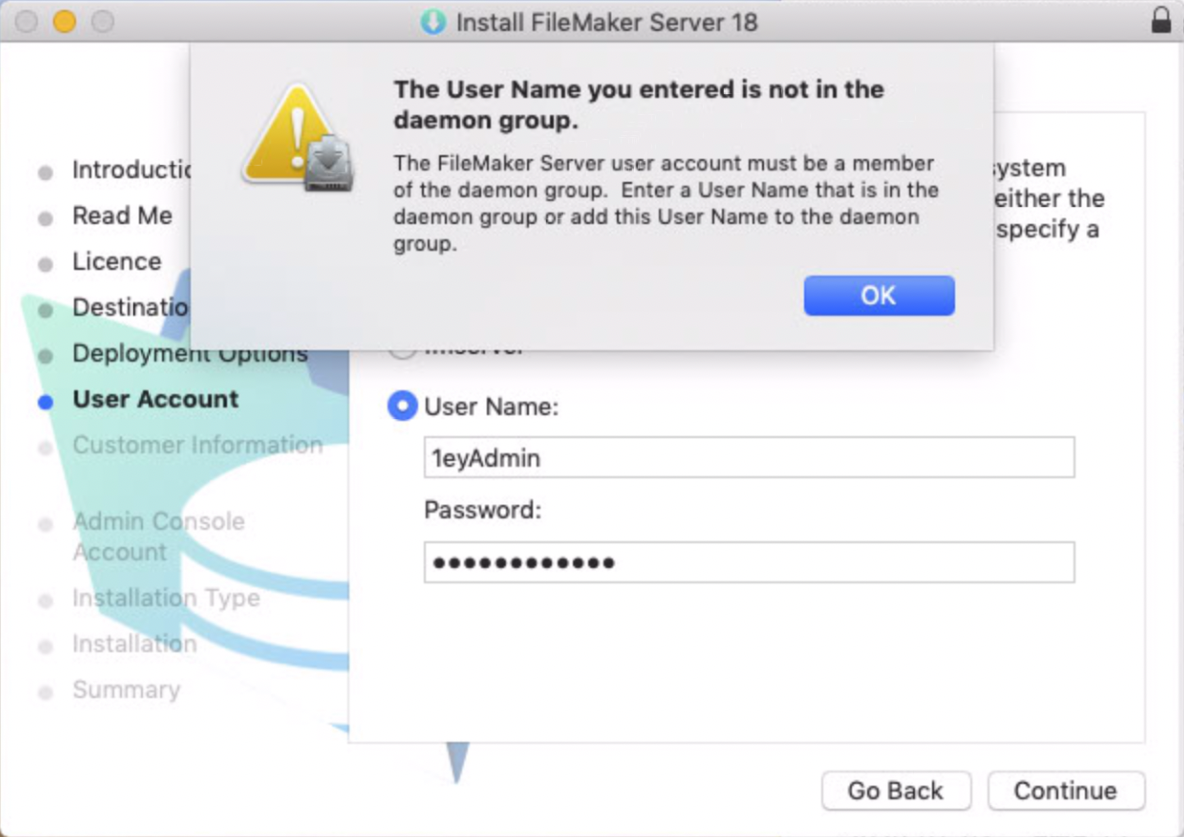Click the User Account step

[x=155, y=399]
